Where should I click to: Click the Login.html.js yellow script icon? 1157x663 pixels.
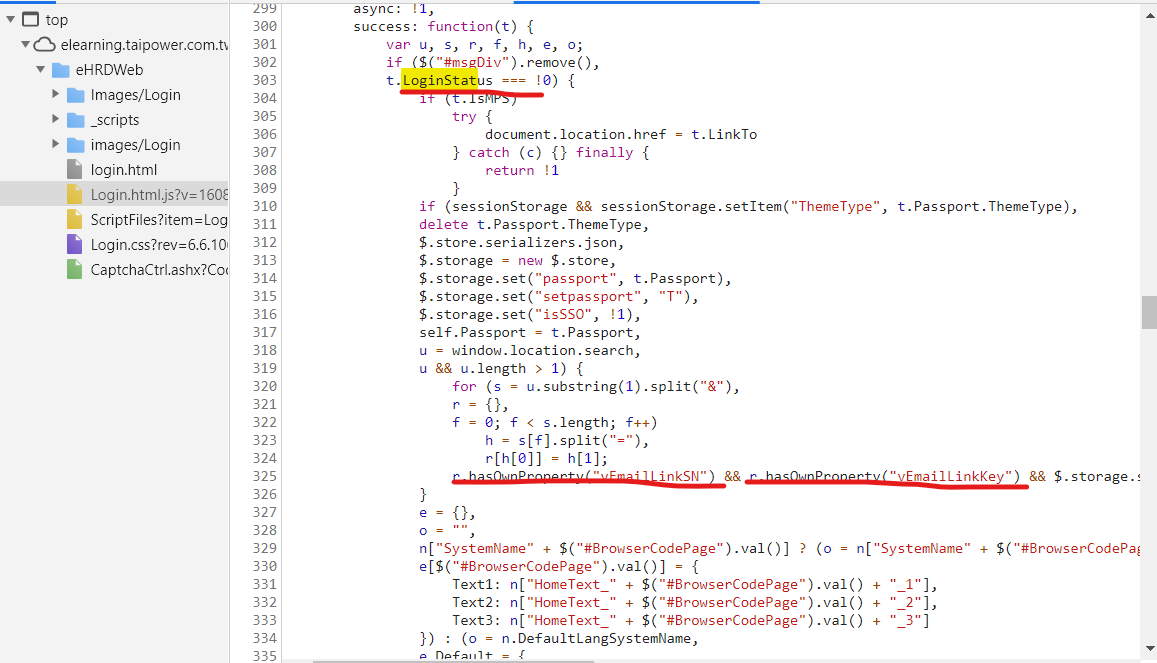75,195
